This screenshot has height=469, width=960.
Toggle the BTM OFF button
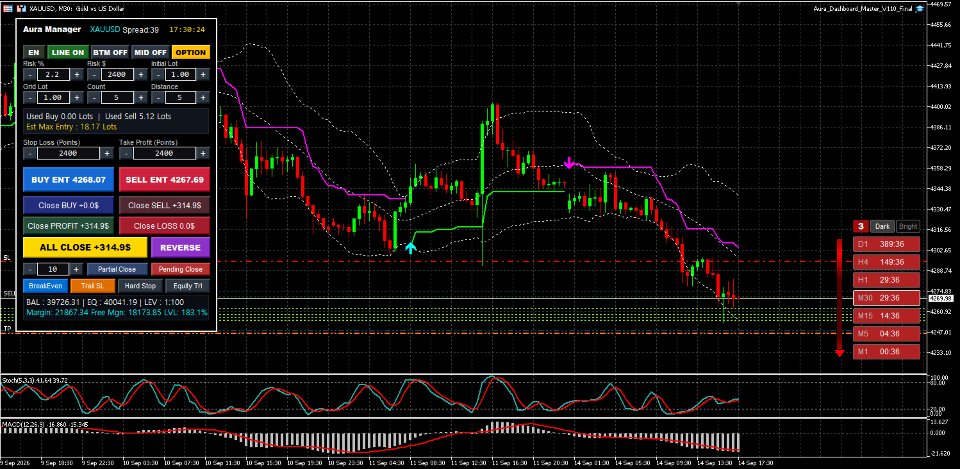110,53
